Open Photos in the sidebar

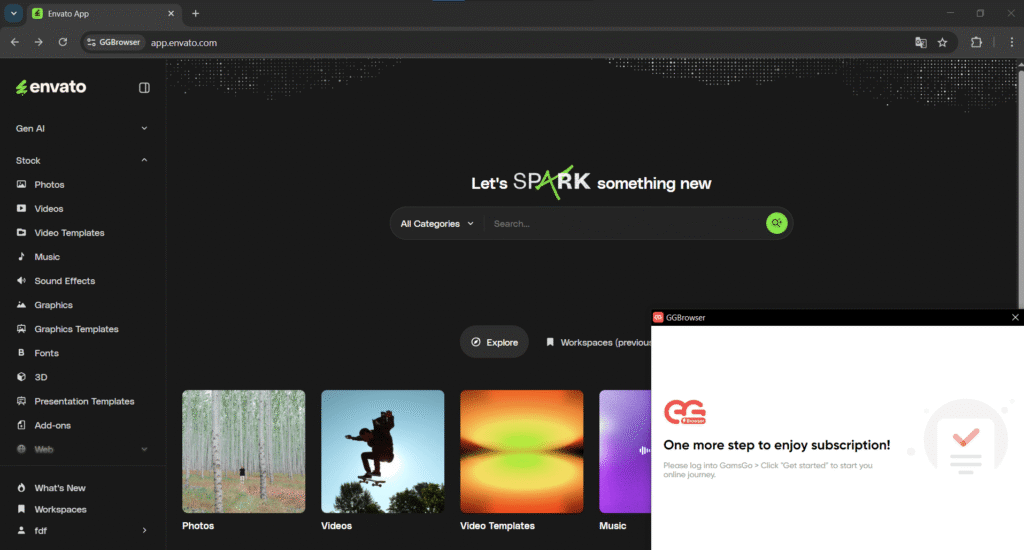tap(49, 185)
